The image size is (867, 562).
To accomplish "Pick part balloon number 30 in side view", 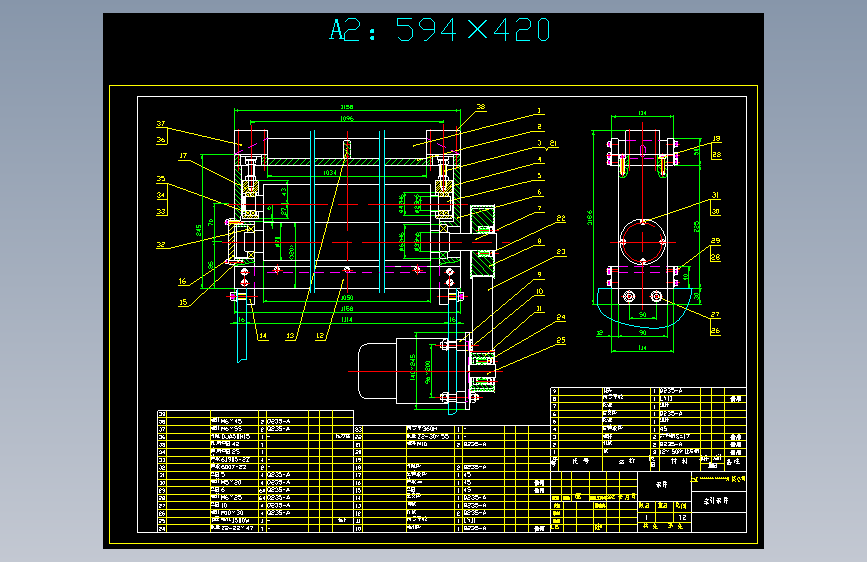I will [715, 211].
